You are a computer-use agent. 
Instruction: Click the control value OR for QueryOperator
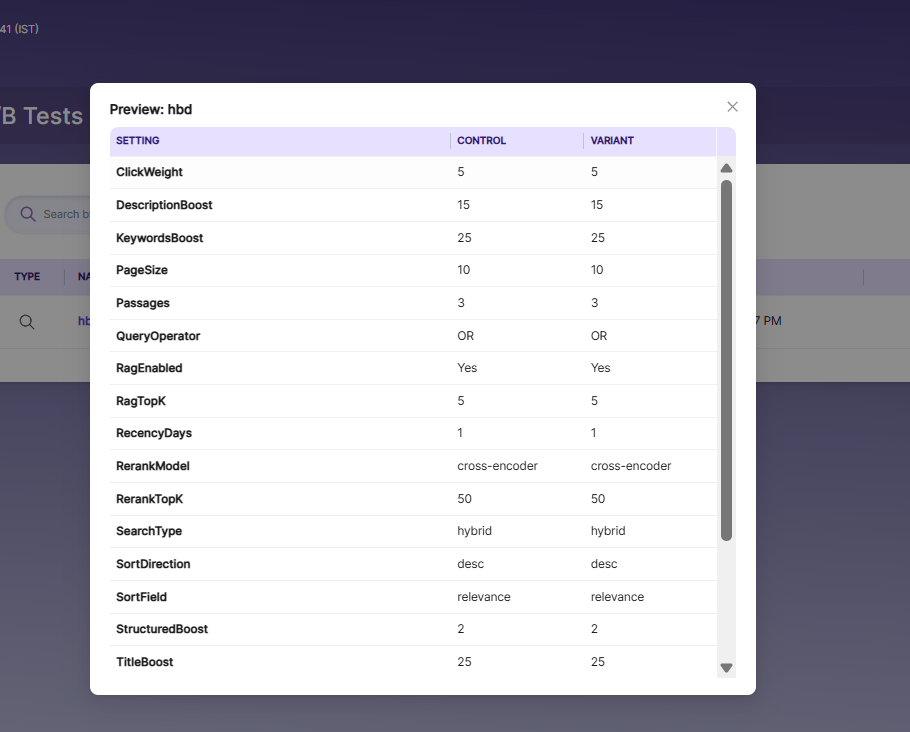(x=465, y=336)
